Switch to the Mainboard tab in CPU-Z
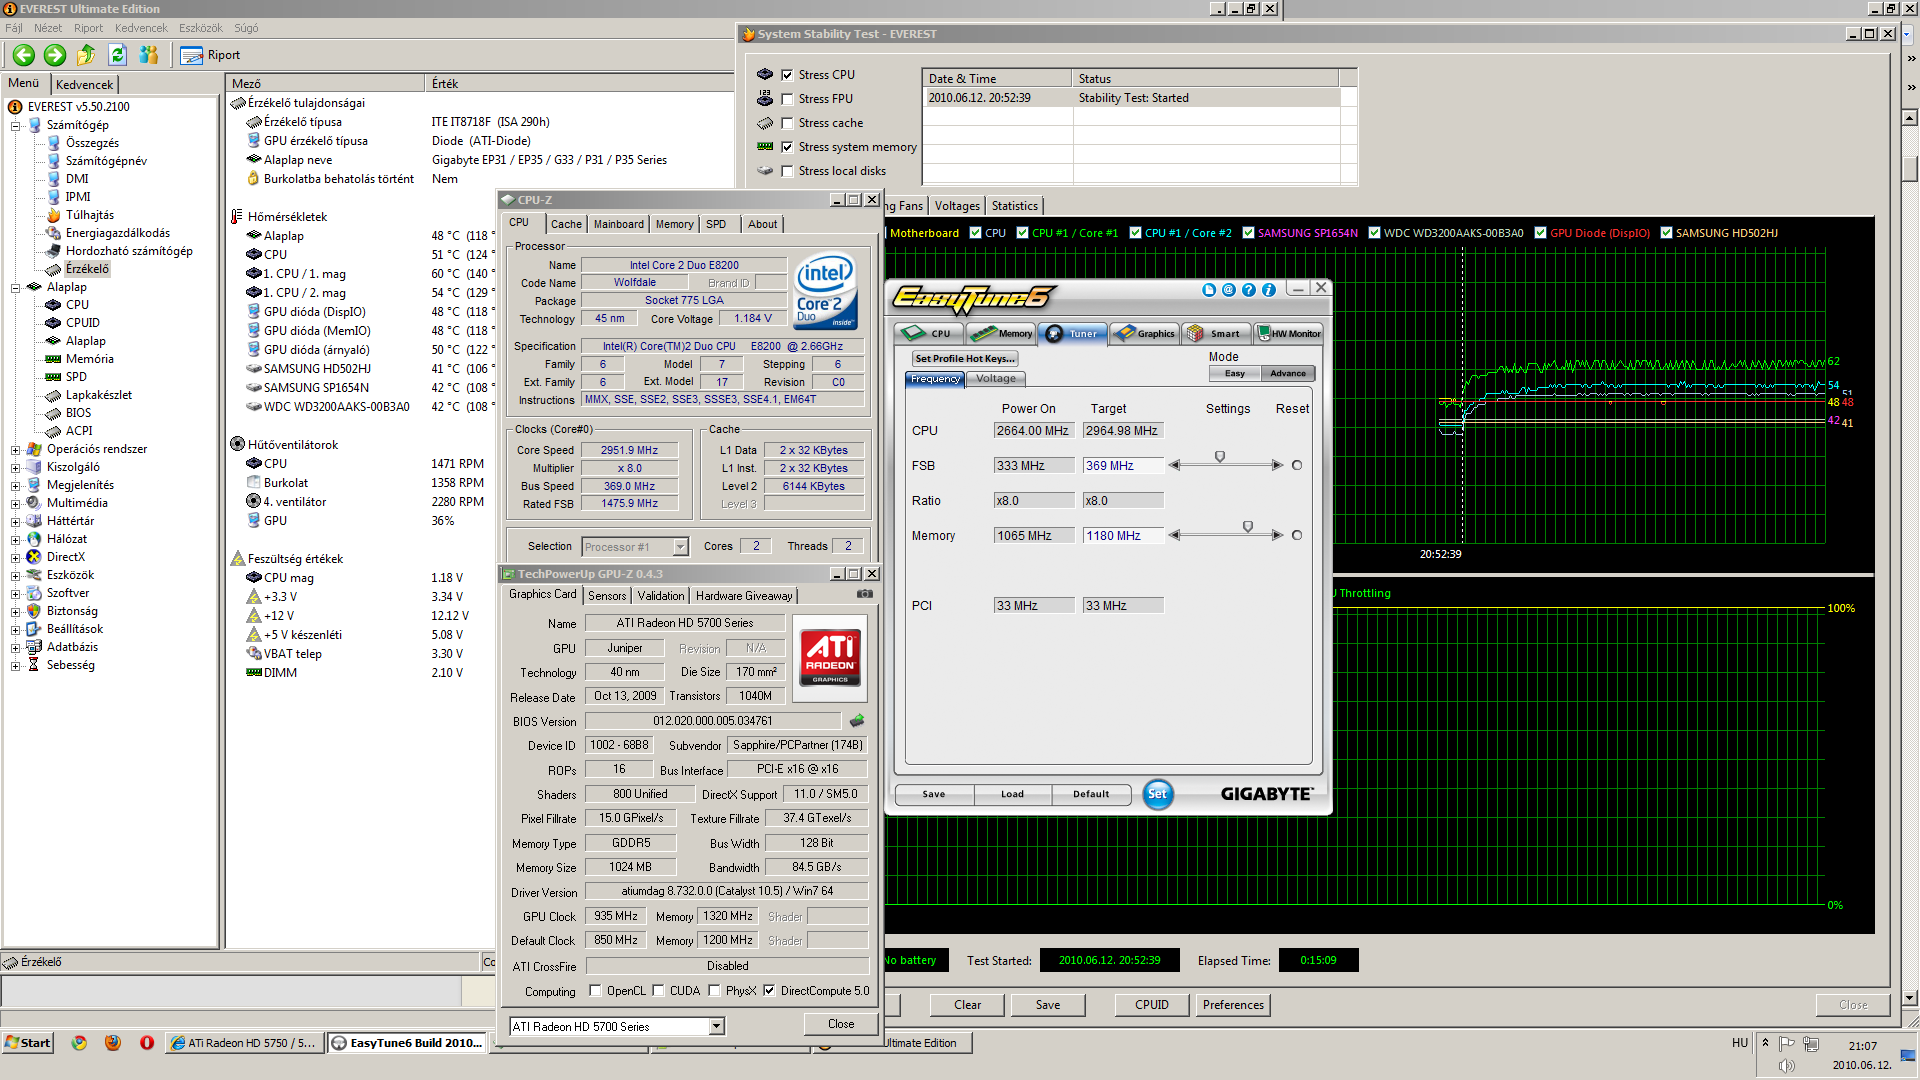The image size is (1920, 1080). click(x=619, y=224)
